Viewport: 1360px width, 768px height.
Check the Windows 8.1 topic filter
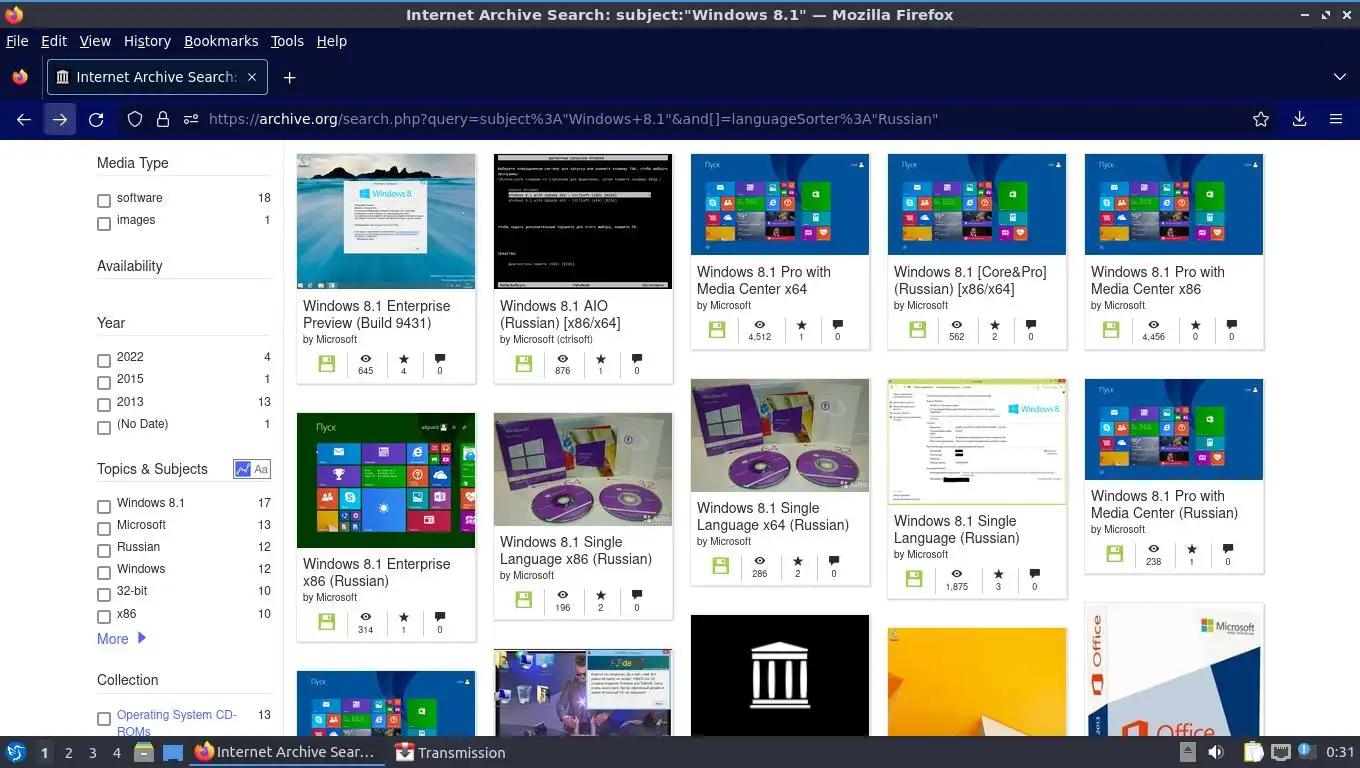[103, 505]
